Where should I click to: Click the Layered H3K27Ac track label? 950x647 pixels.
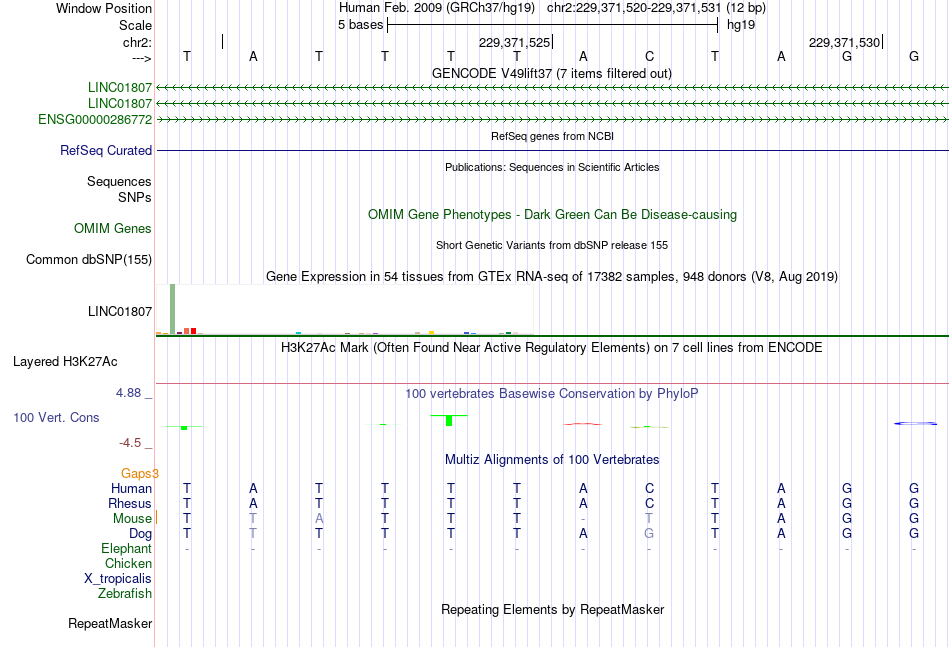click(65, 362)
